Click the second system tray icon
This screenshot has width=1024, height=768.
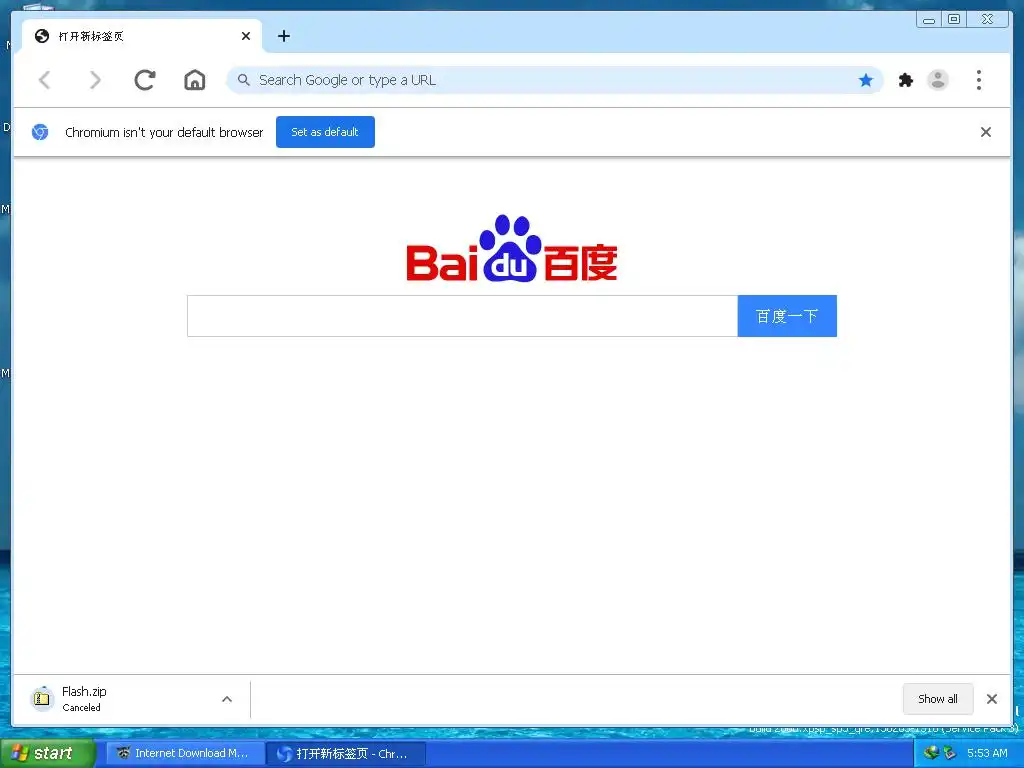click(x=949, y=753)
